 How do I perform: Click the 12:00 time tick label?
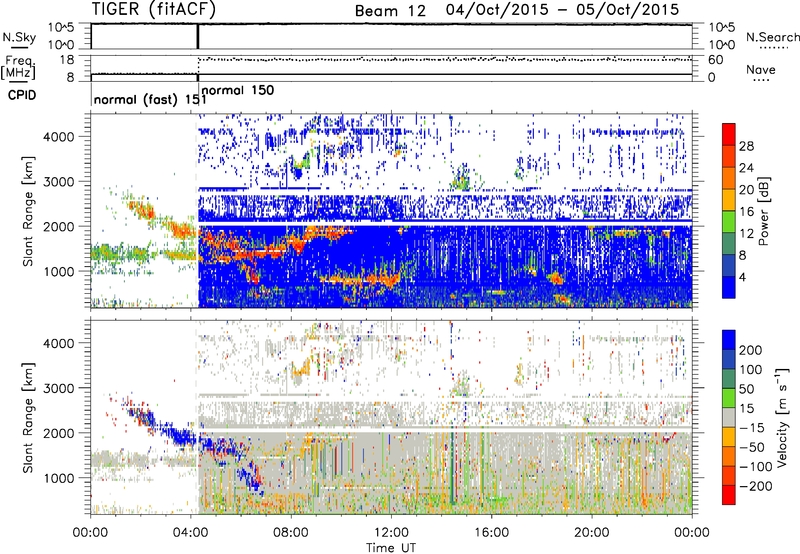click(391, 533)
